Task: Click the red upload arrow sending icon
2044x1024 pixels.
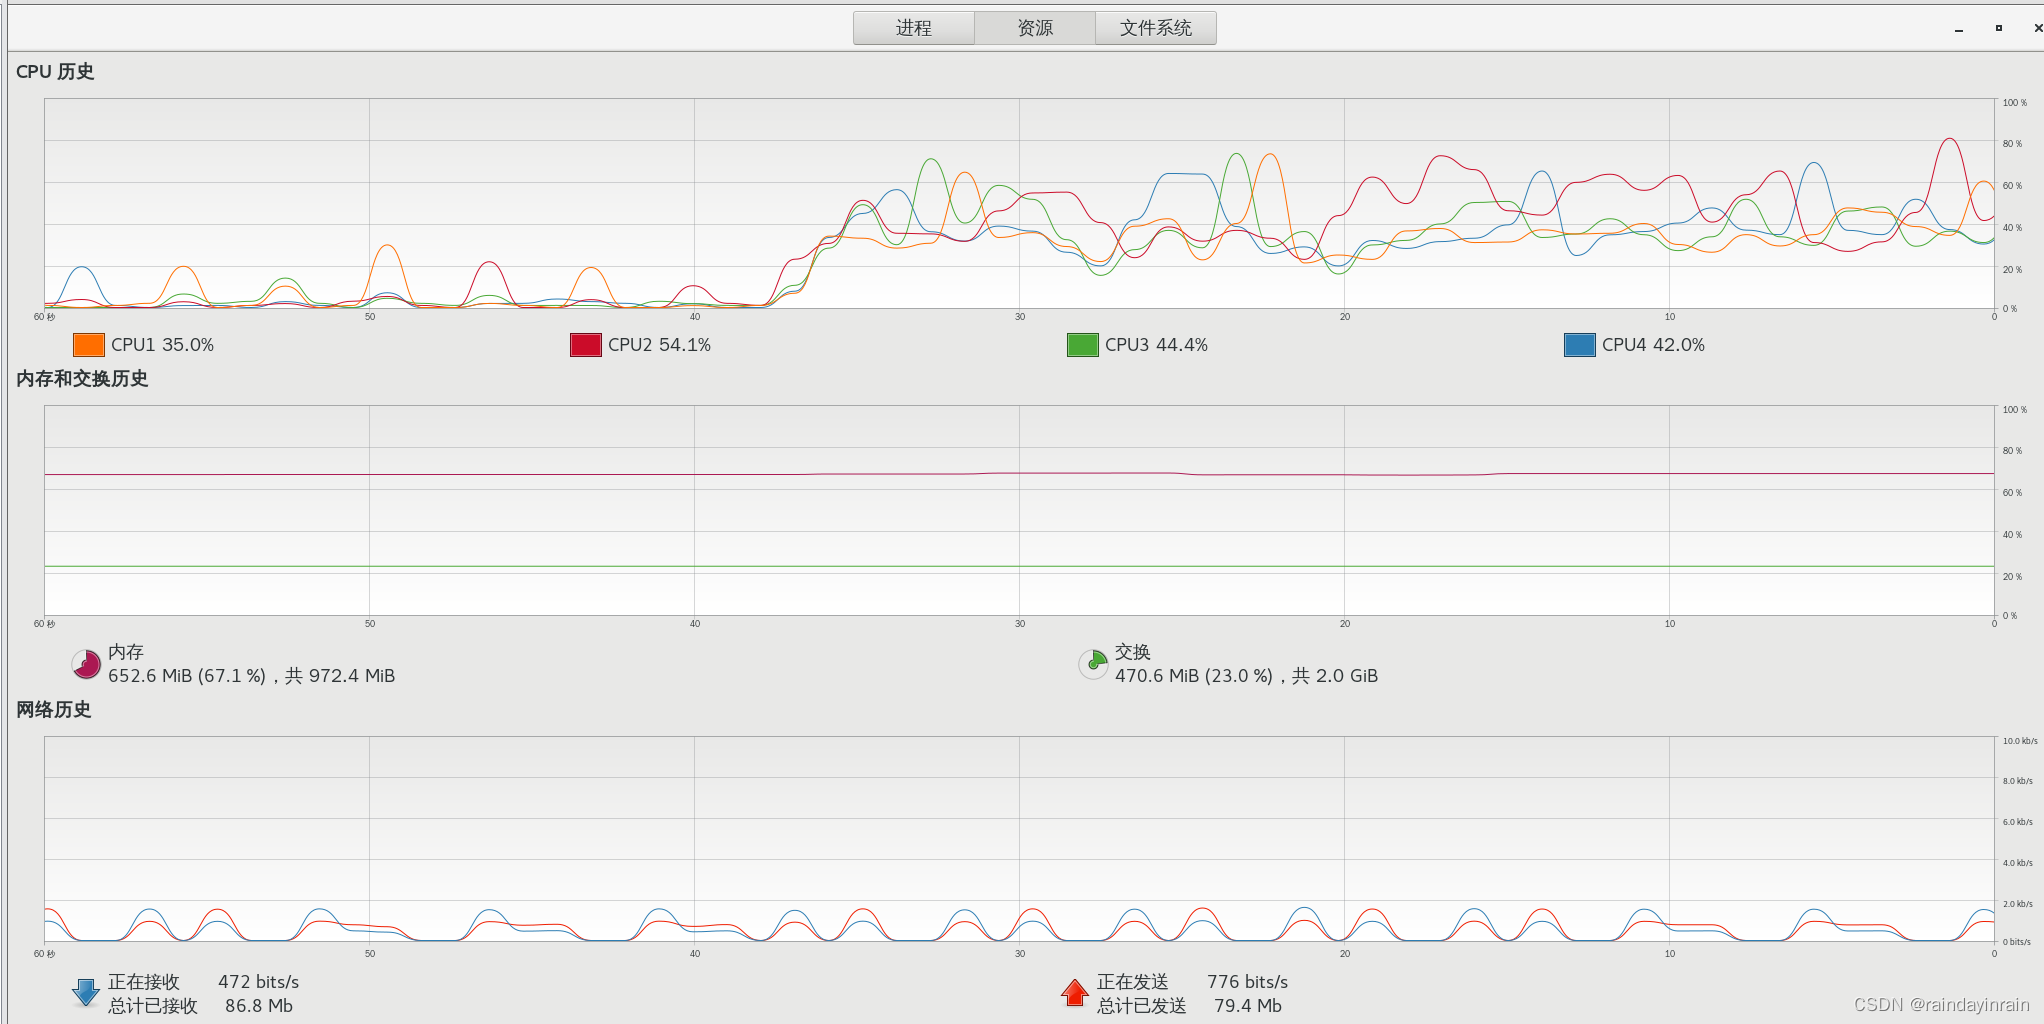Action: click(x=1075, y=993)
